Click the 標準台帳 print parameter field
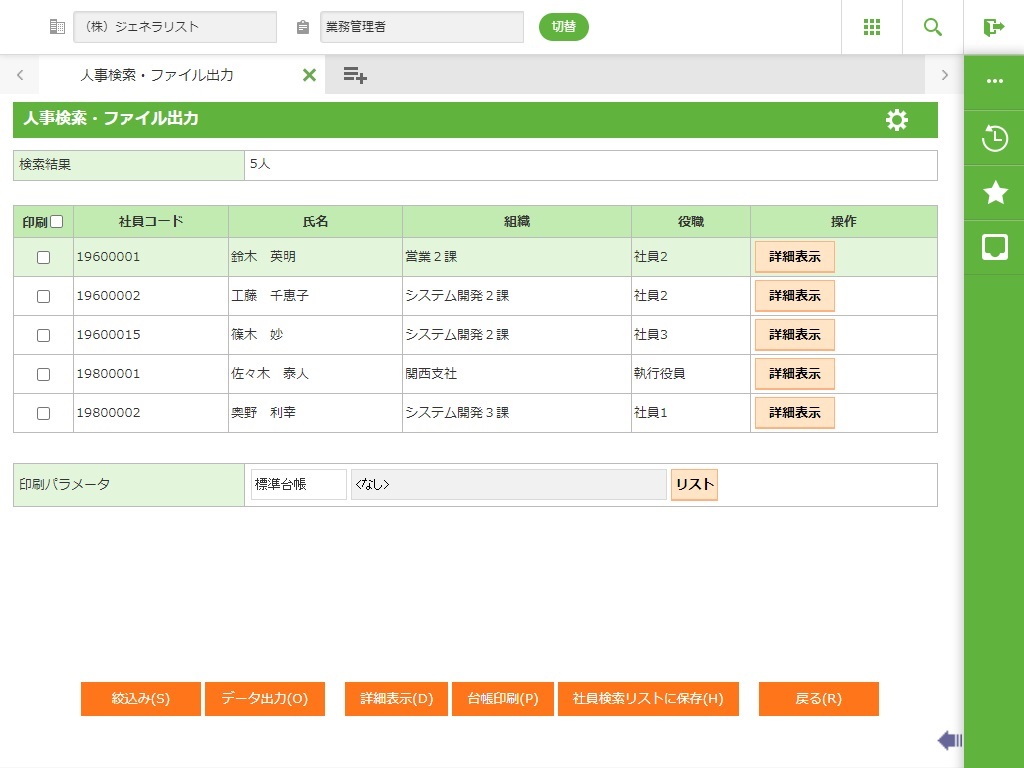Image resolution: width=1024 pixels, height=768 pixels. tap(298, 485)
